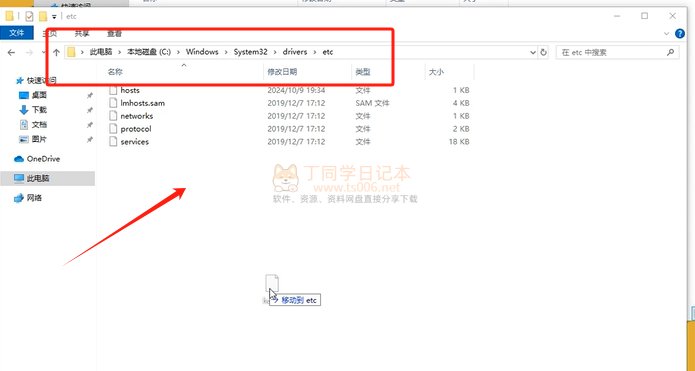Viewport: 695px width, 371px height.
Task: Click the pin icon beside 图片
Action: pyautogui.click(x=90, y=140)
